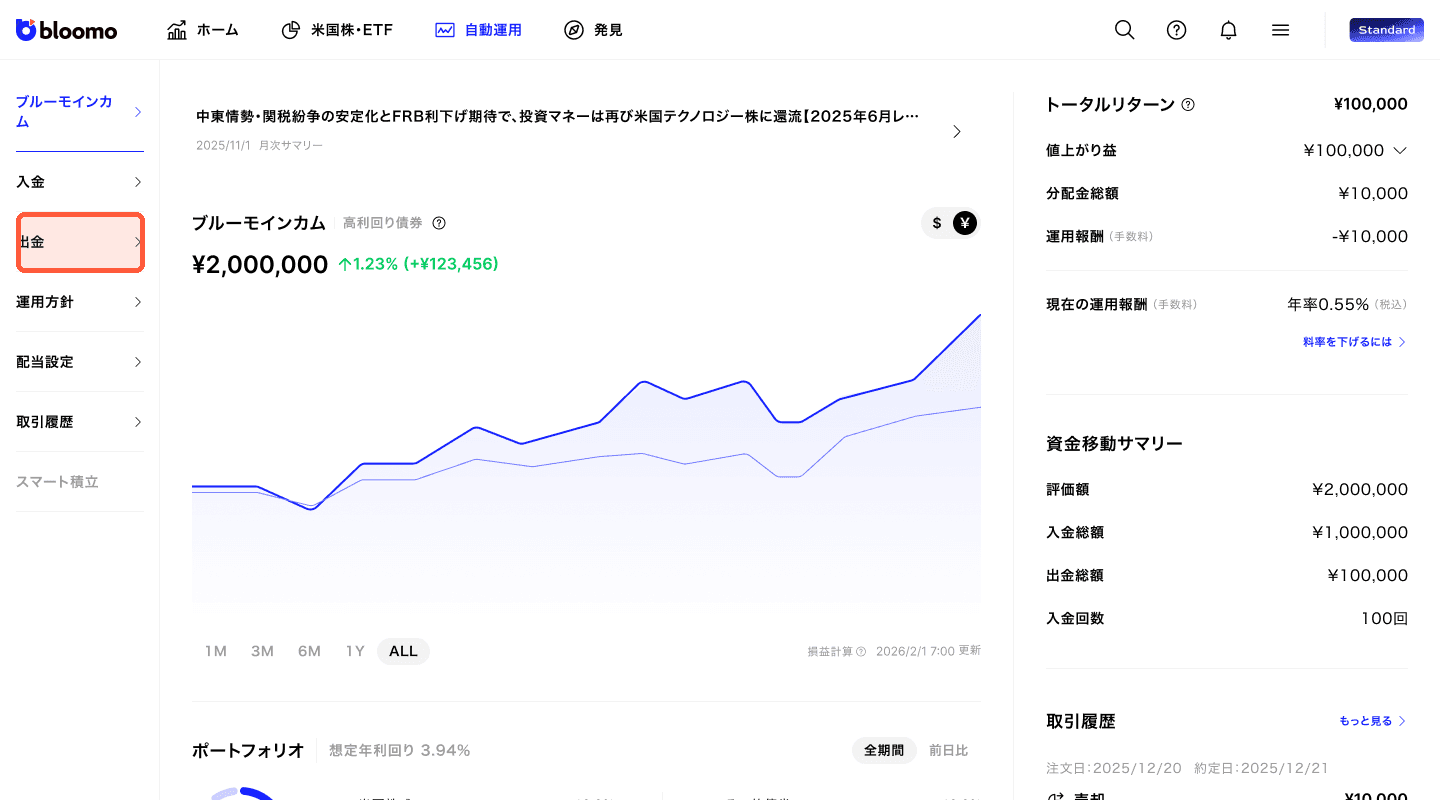
Task: Click もっと見る in 取引履歴 section
Action: [1373, 721]
